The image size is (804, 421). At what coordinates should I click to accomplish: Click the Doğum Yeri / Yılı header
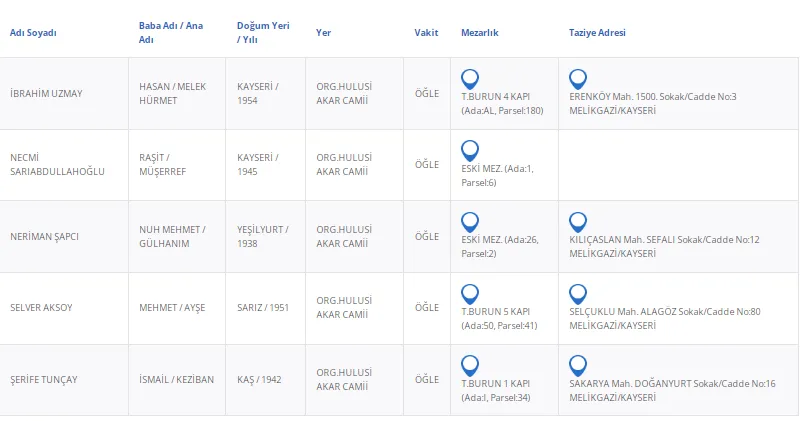(x=262, y=32)
